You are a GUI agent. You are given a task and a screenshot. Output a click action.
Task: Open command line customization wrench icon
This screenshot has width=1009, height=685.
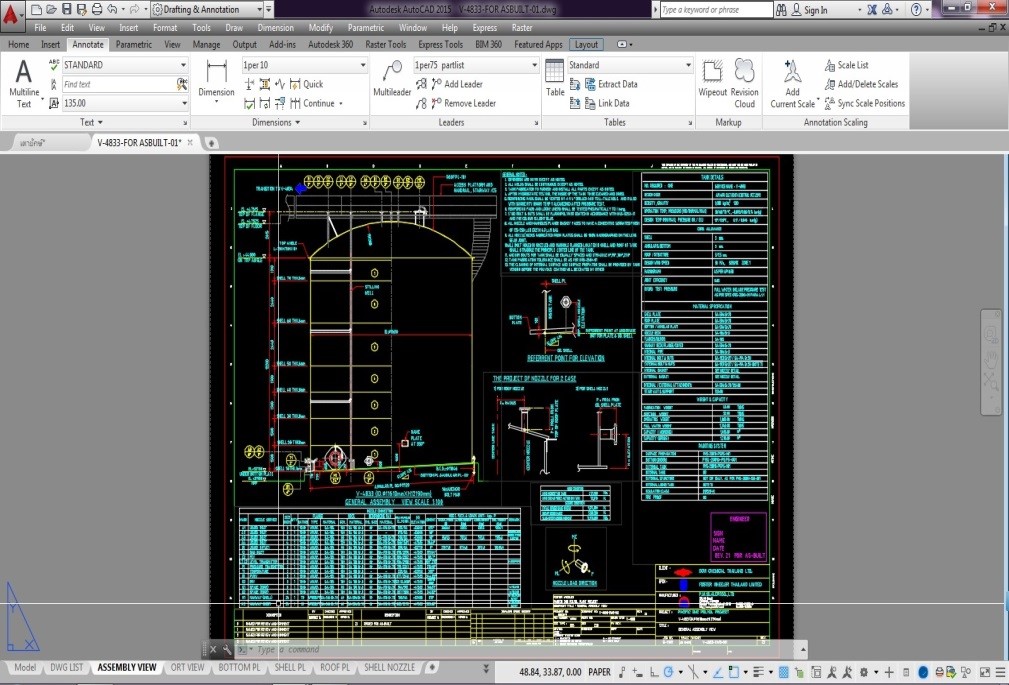(x=228, y=650)
